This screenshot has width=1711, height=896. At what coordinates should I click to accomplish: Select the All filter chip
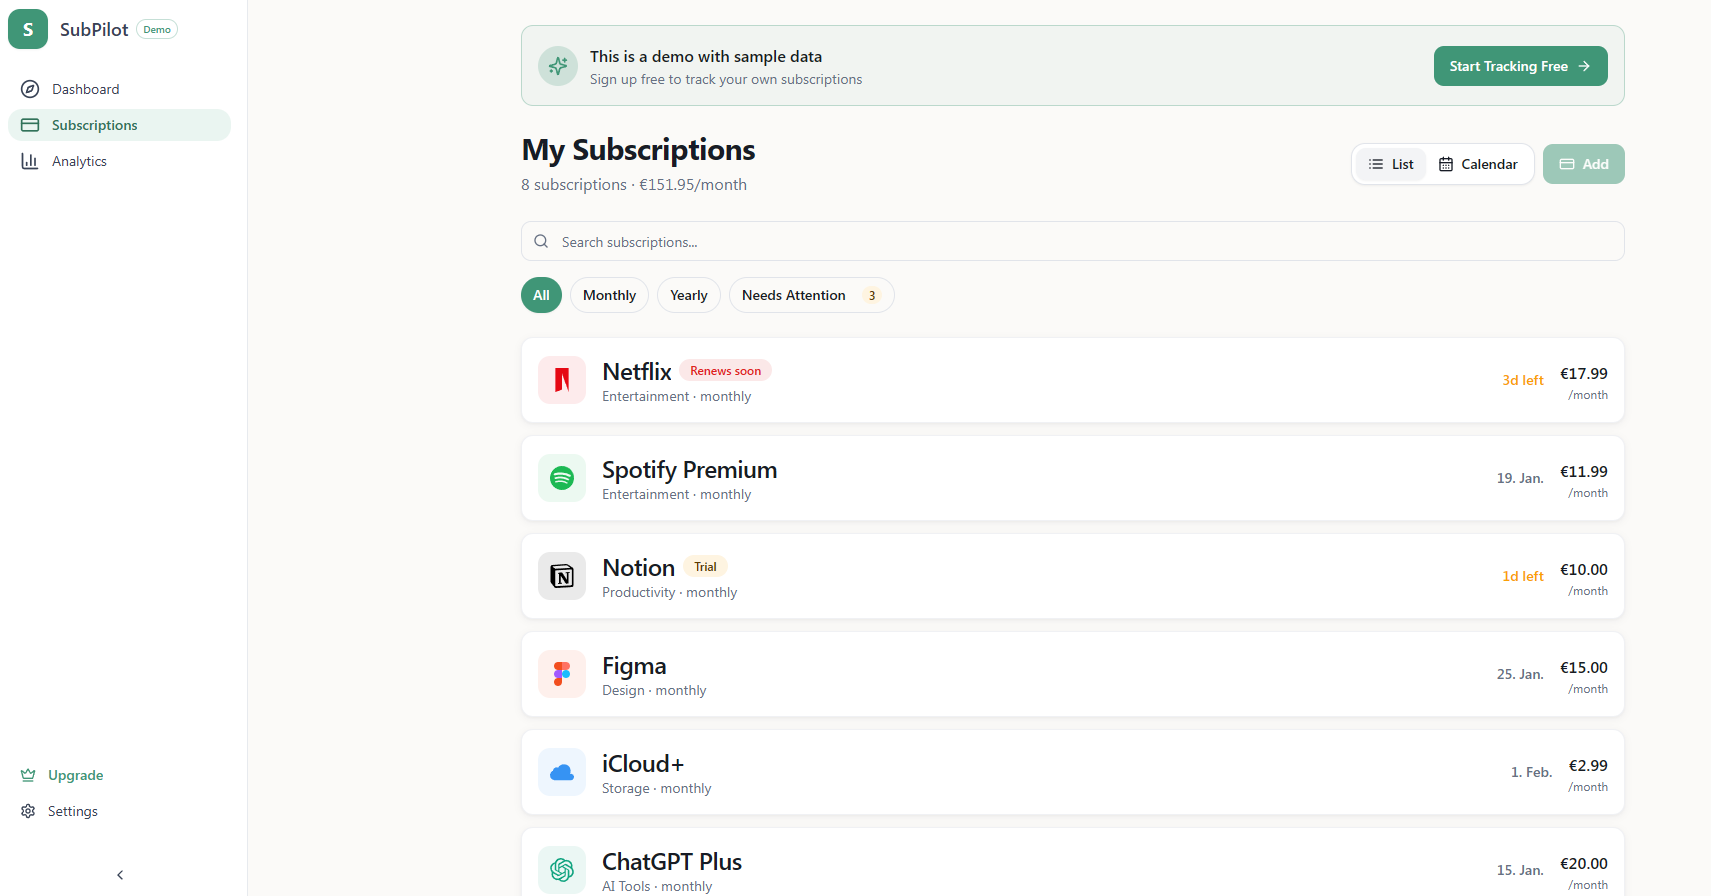[x=541, y=295]
